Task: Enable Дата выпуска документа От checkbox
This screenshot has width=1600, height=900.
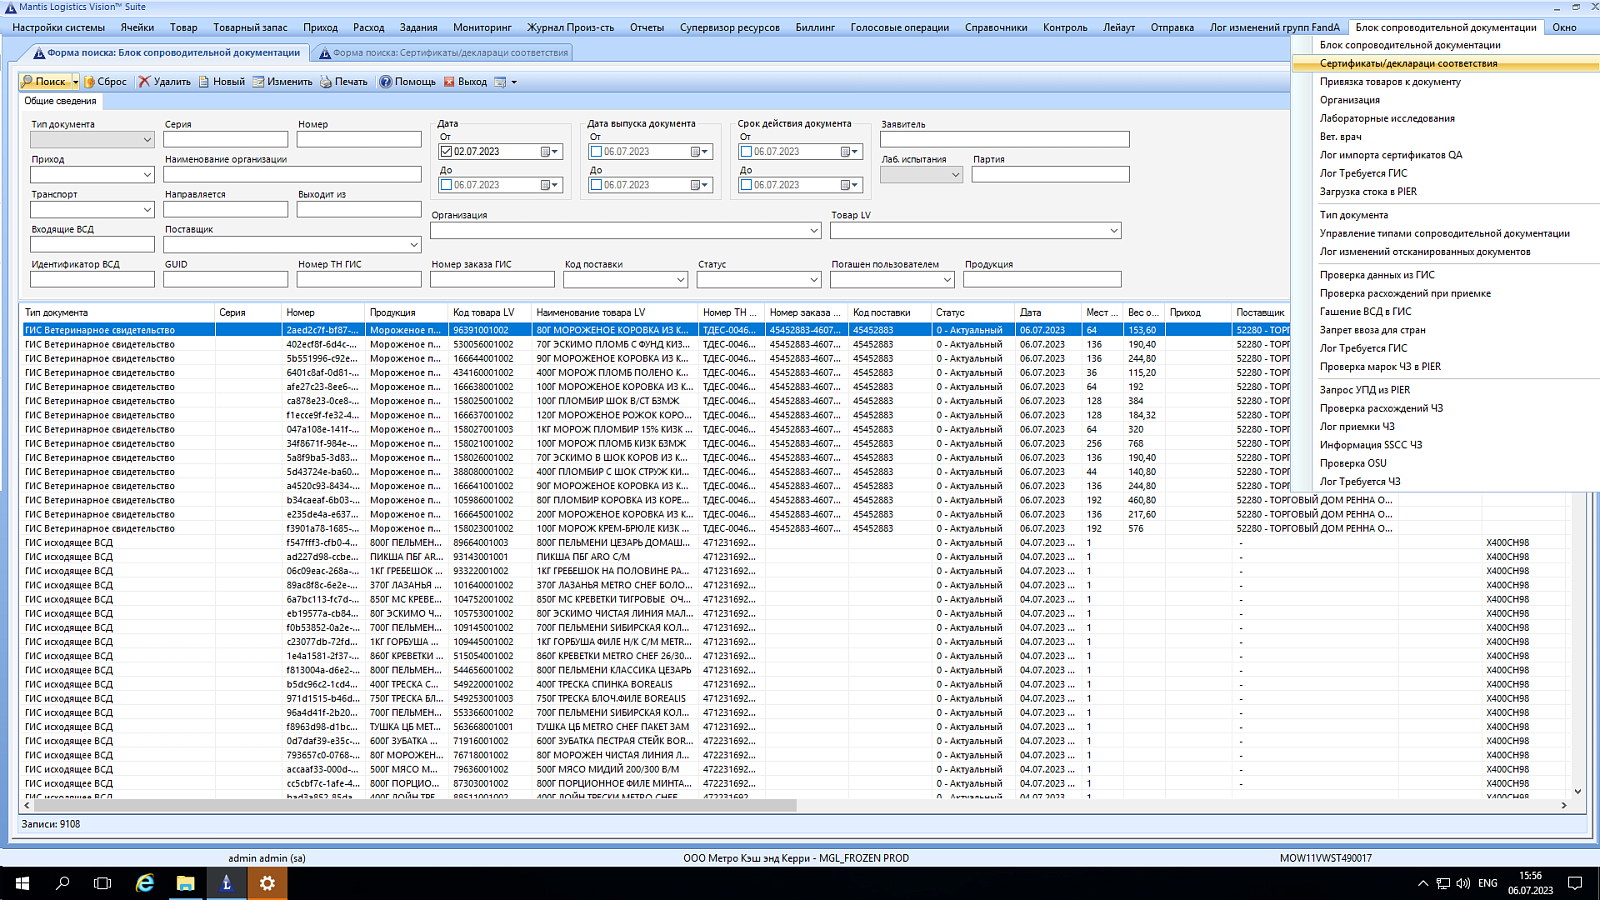Action: 596,152
